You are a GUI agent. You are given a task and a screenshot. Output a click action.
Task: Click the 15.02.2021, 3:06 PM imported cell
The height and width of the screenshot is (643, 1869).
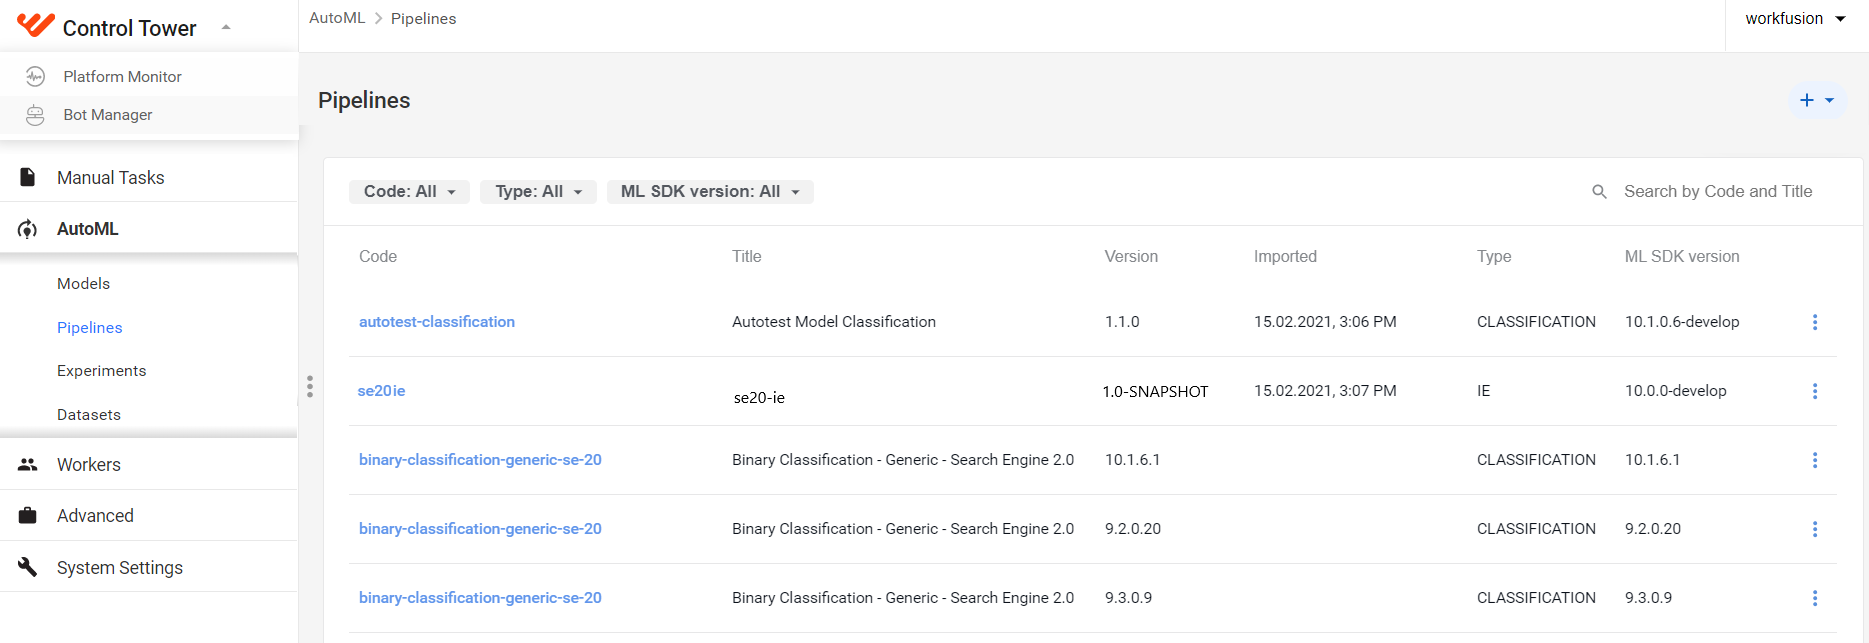1325,322
